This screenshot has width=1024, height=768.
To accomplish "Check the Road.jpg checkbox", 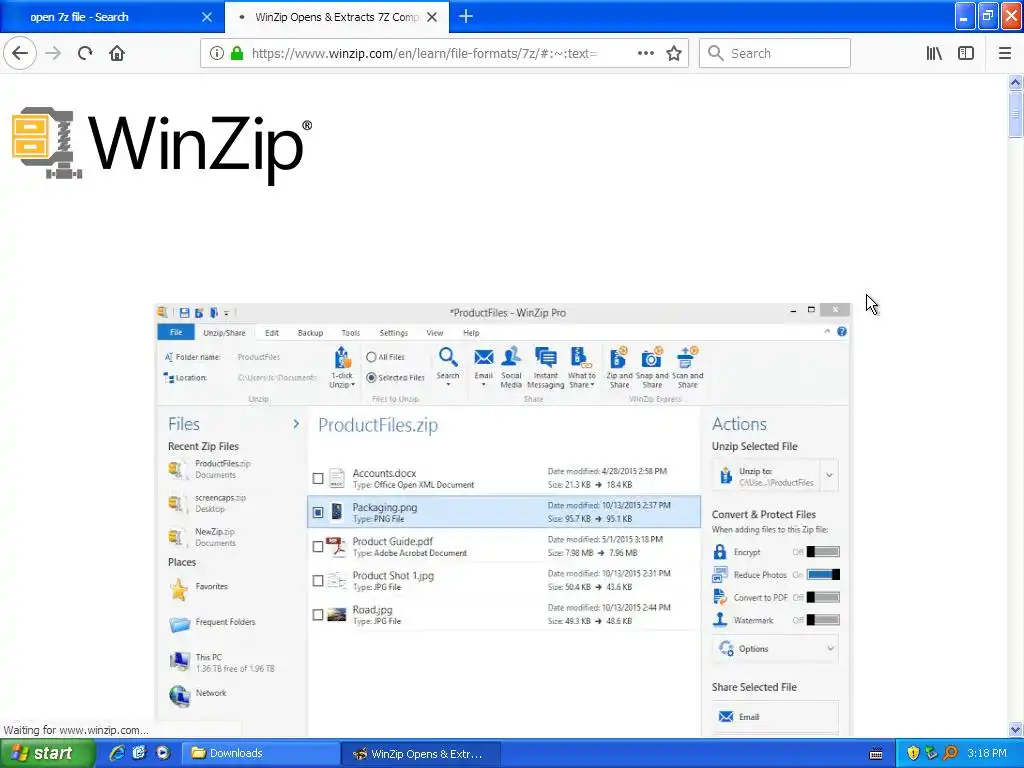I will pyautogui.click(x=318, y=615).
